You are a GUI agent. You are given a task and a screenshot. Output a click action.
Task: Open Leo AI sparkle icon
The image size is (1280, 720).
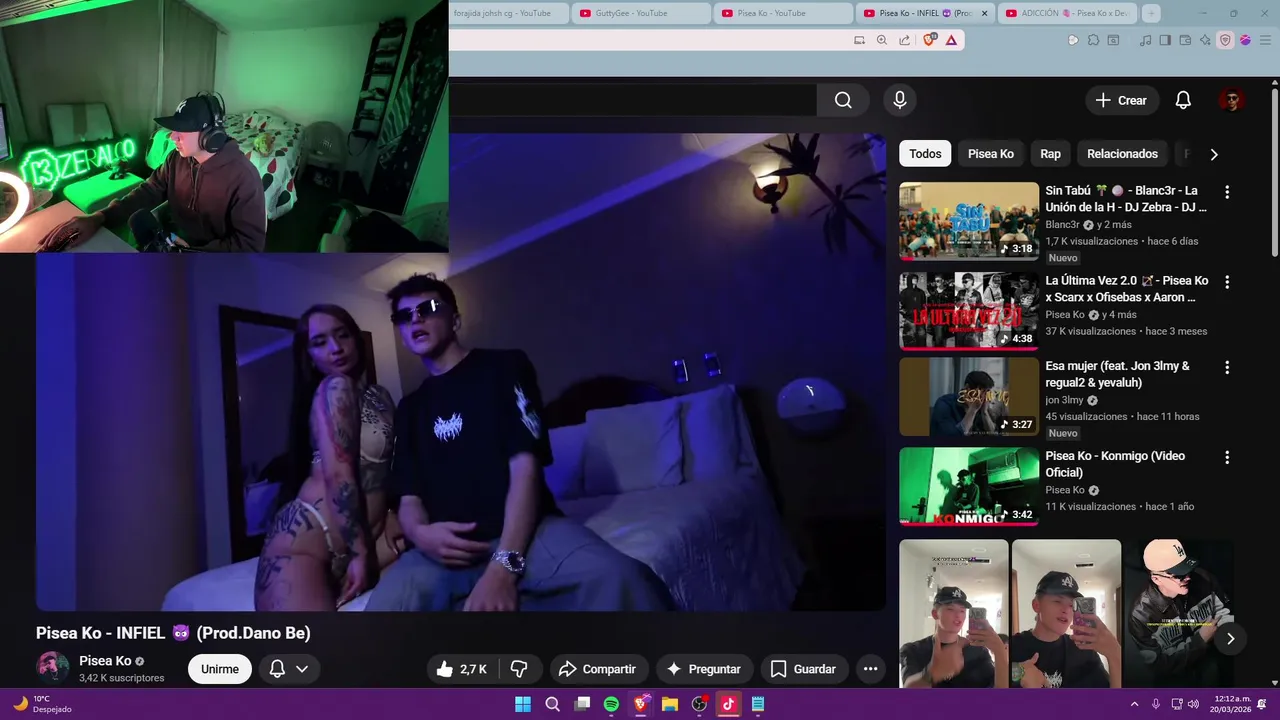[1205, 40]
